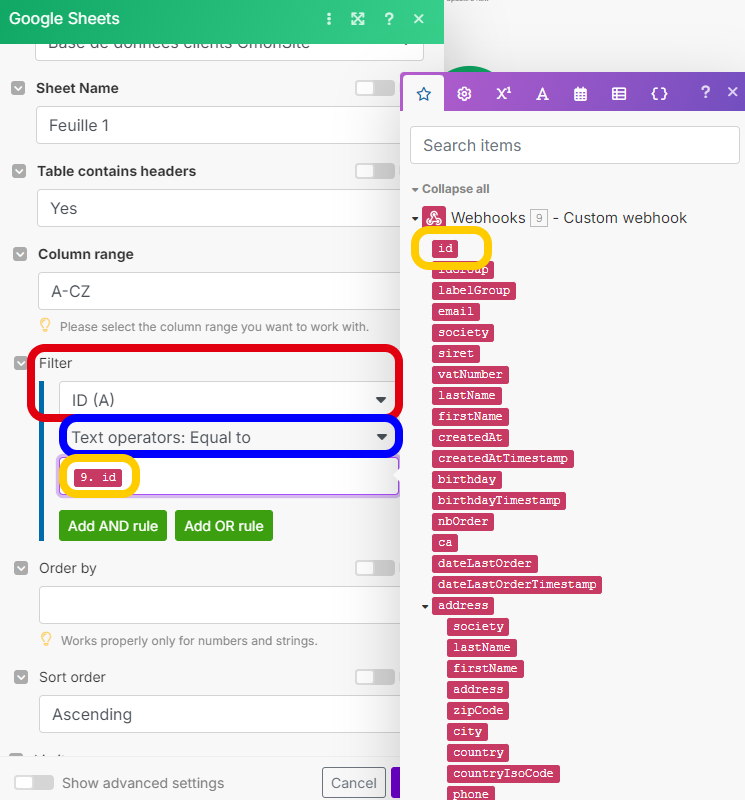Click the Add AND rule button
Viewport: 745px width, 800px height.
[113, 526]
